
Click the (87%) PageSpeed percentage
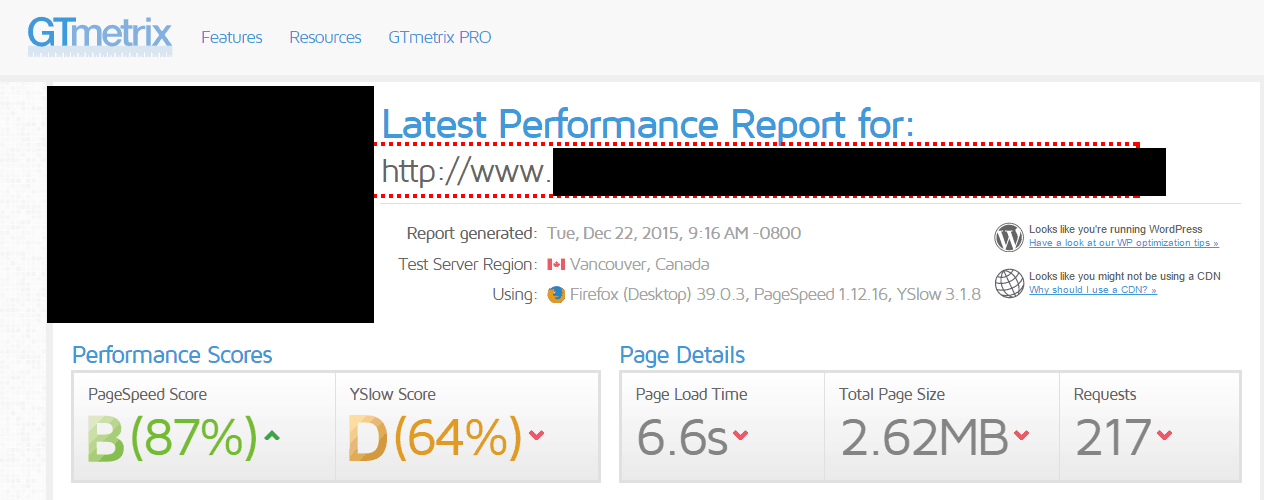[195, 438]
